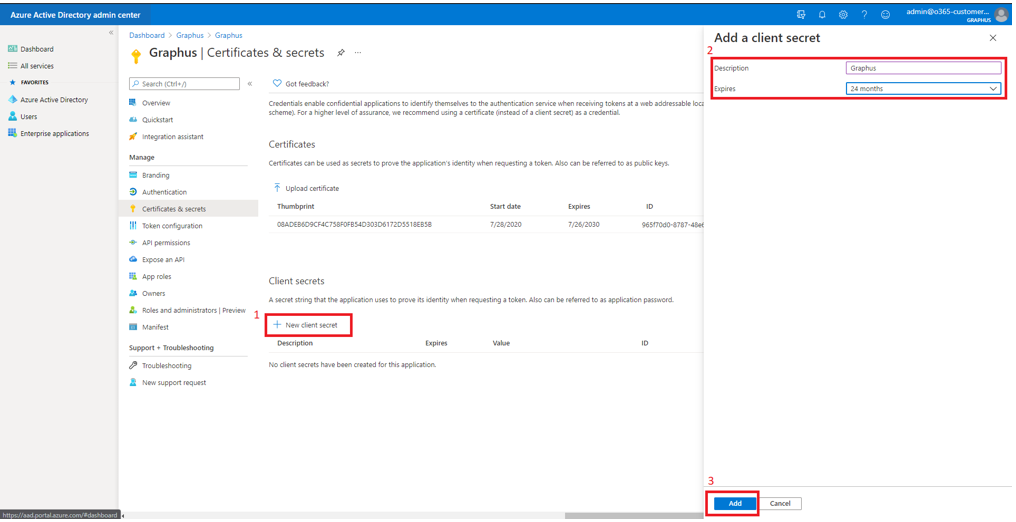
Task: Close the Add a client secret panel
Action: [993, 38]
